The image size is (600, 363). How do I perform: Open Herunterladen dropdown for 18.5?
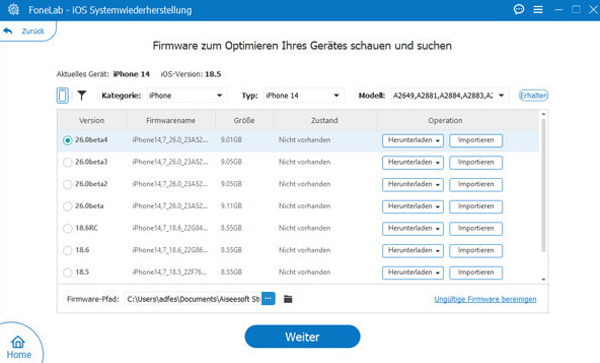(413, 273)
